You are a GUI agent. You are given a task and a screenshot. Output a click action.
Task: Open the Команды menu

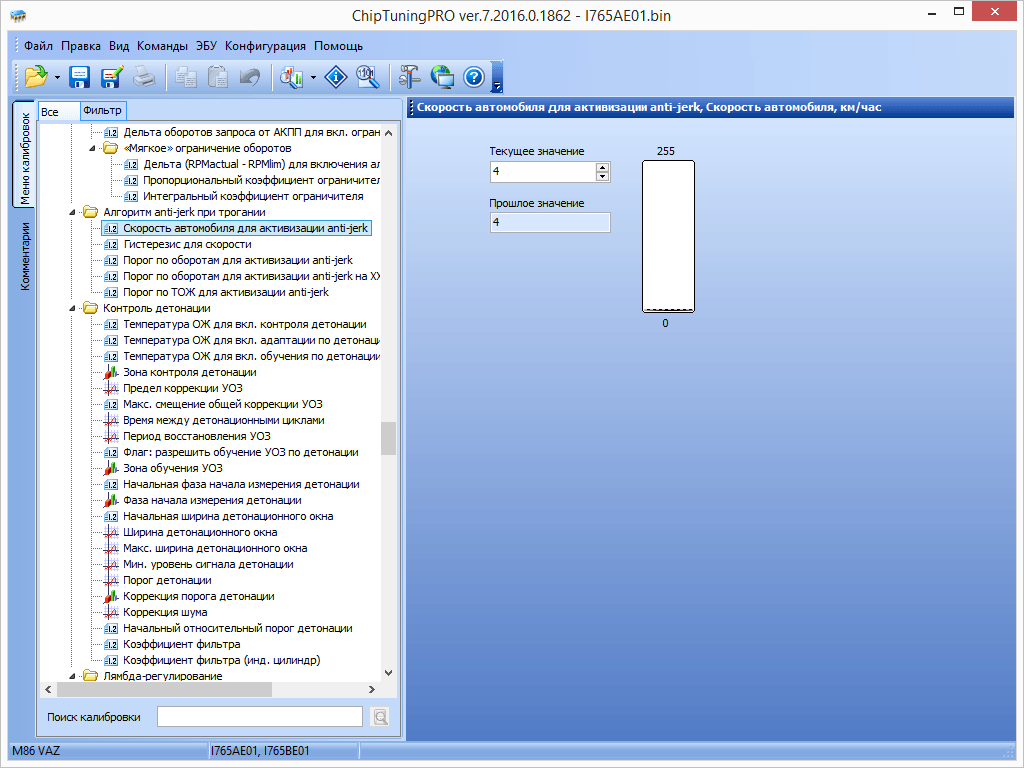(162, 46)
